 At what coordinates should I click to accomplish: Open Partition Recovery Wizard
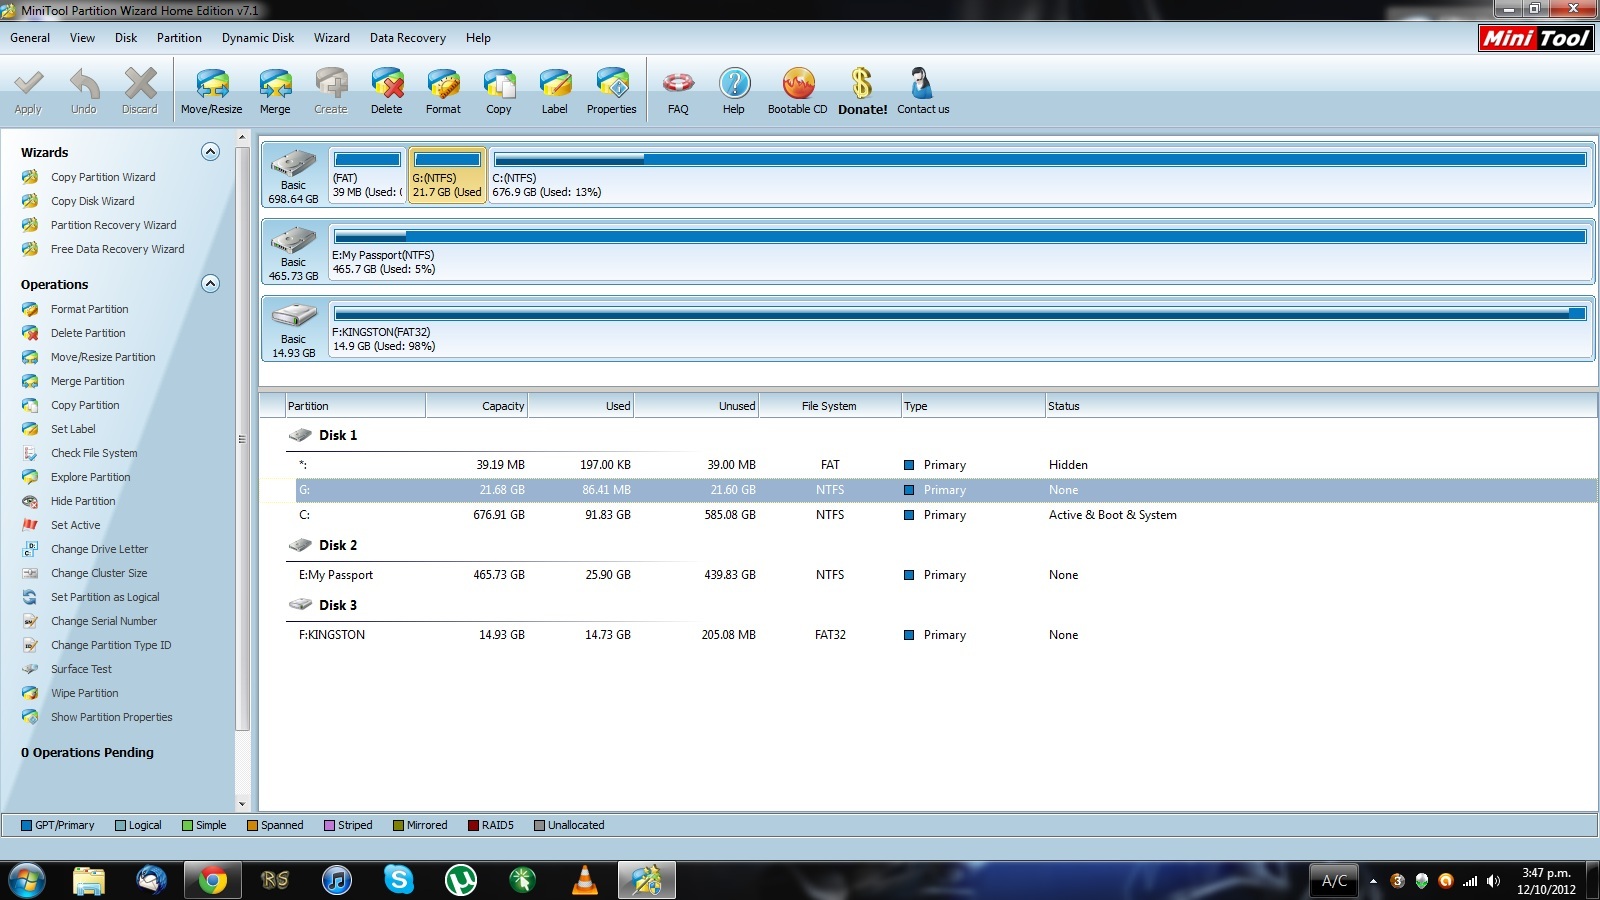coord(113,225)
